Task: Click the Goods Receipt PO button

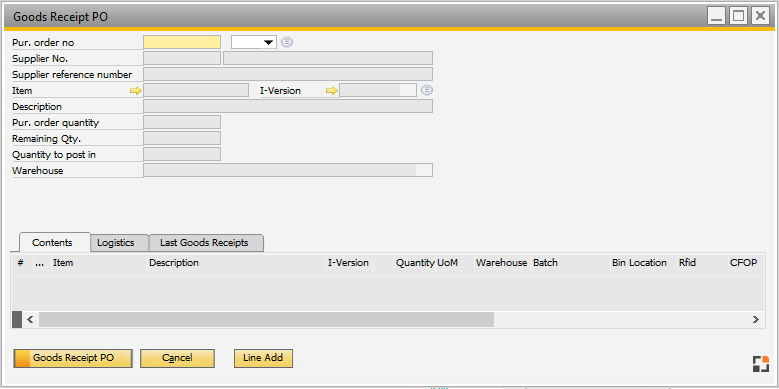Action: point(73,358)
